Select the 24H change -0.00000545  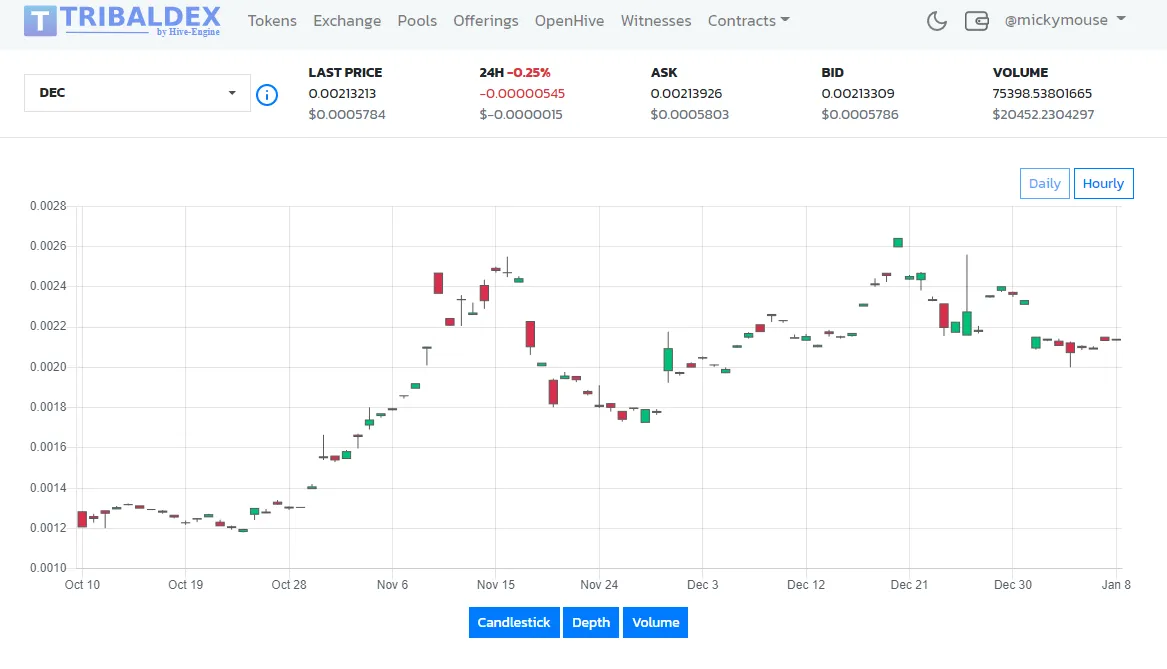click(522, 94)
